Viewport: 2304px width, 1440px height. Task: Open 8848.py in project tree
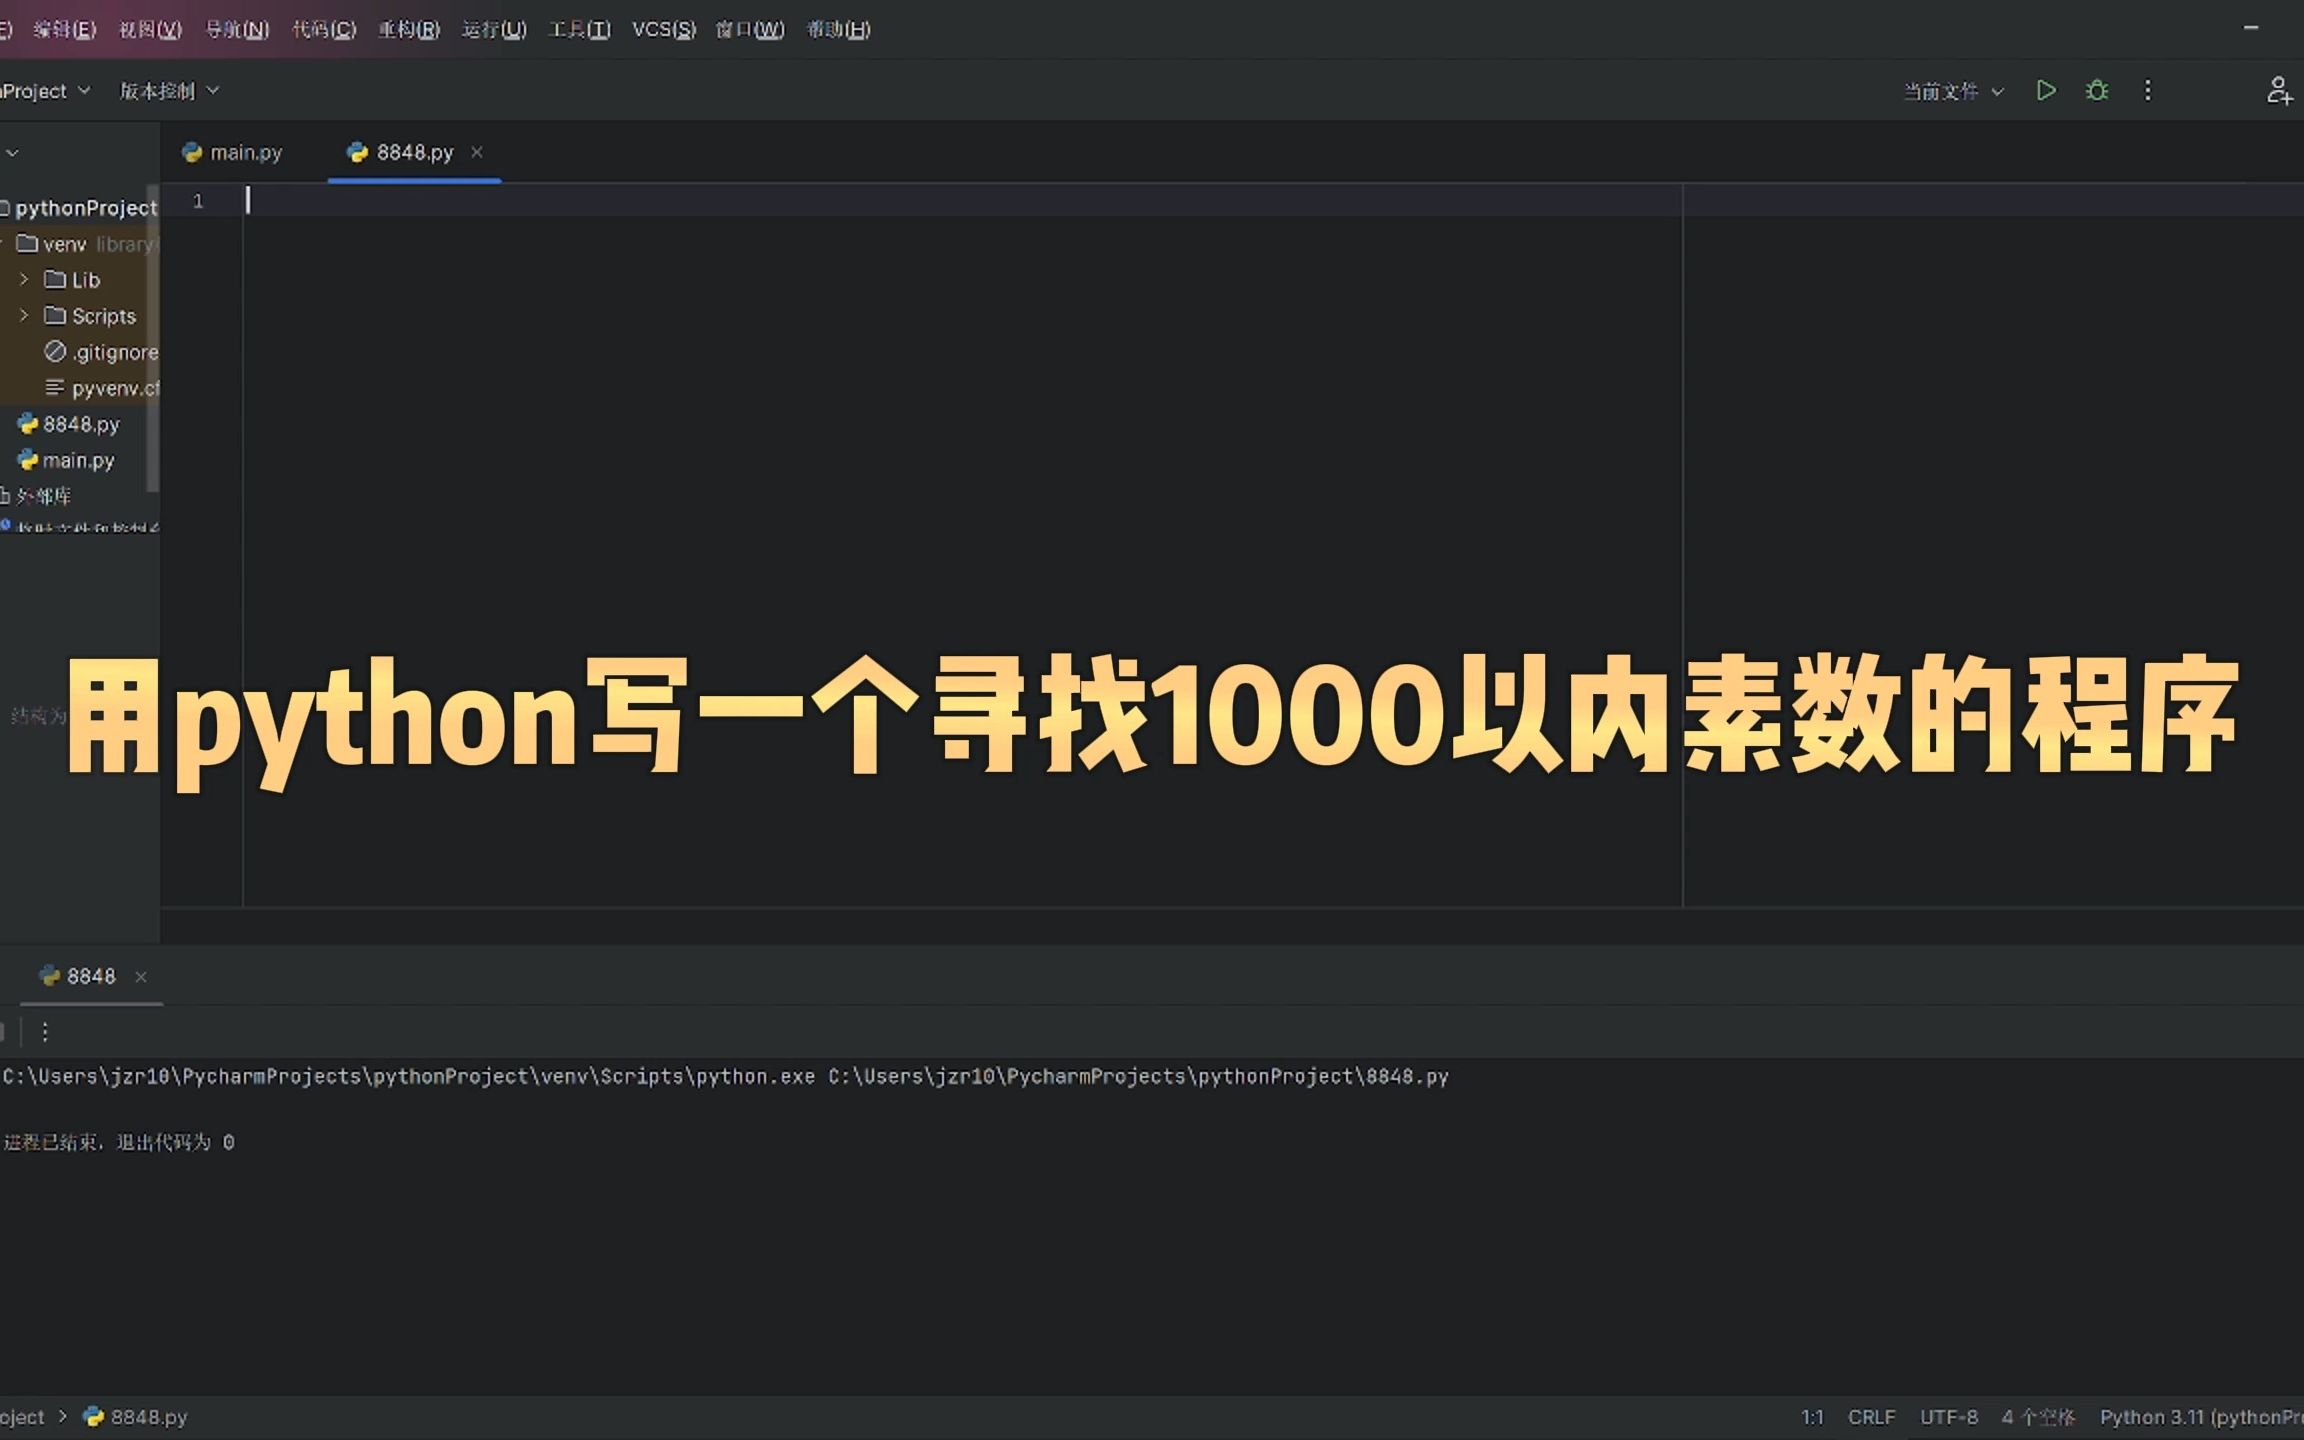point(80,424)
